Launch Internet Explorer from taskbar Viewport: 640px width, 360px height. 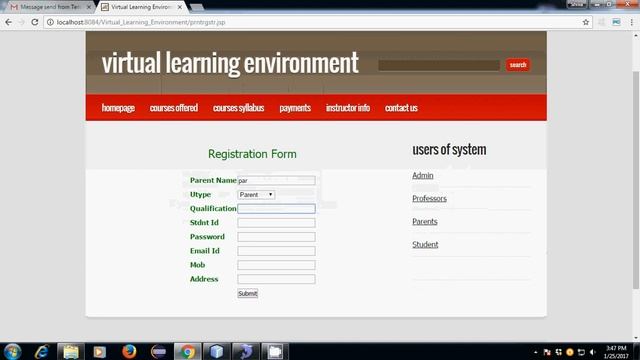coord(42,351)
